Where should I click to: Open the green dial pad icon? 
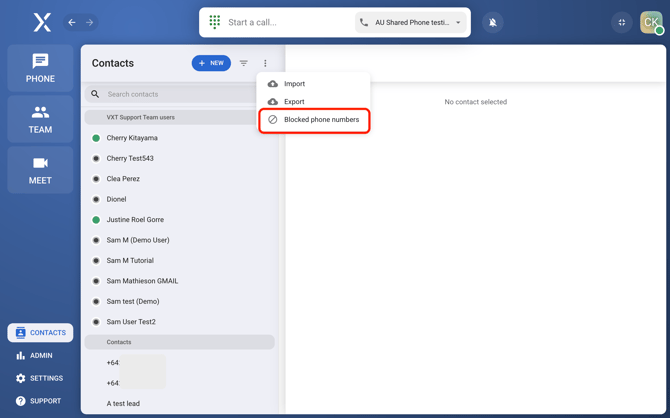click(x=215, y=22)
